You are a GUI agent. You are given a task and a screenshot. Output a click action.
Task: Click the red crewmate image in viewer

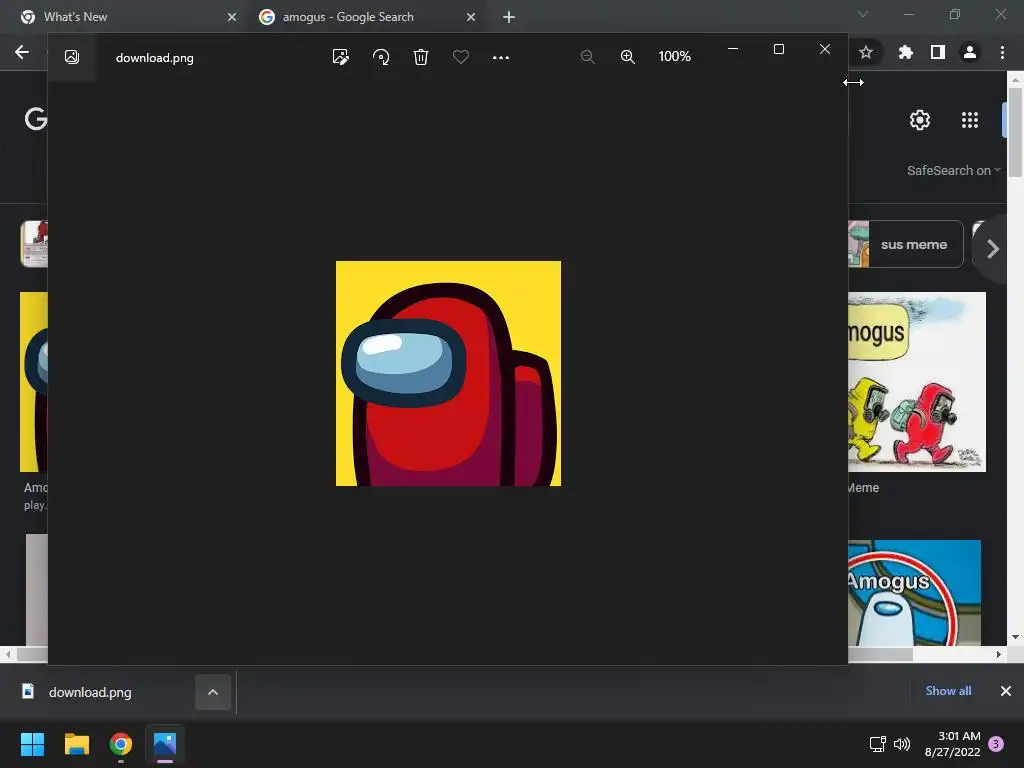pyautogui.click(x=448, y=374)
